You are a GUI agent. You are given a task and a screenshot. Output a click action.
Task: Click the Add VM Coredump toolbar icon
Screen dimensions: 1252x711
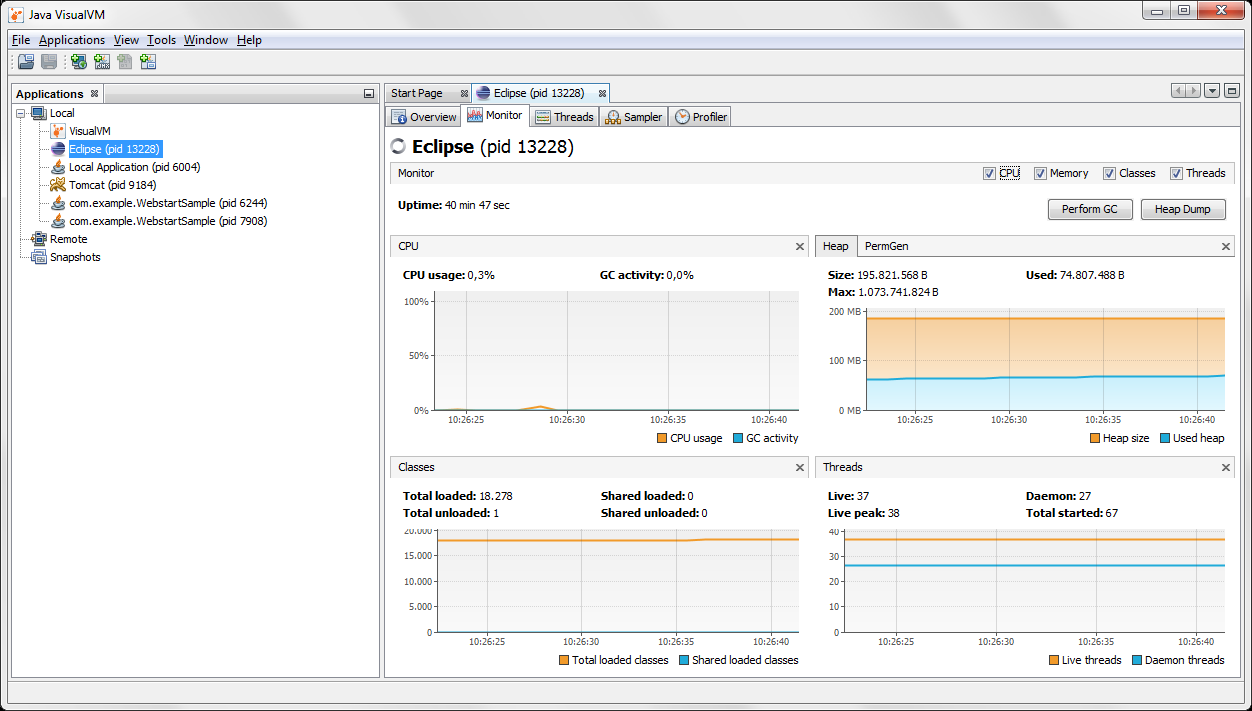(x=125, y=62)
